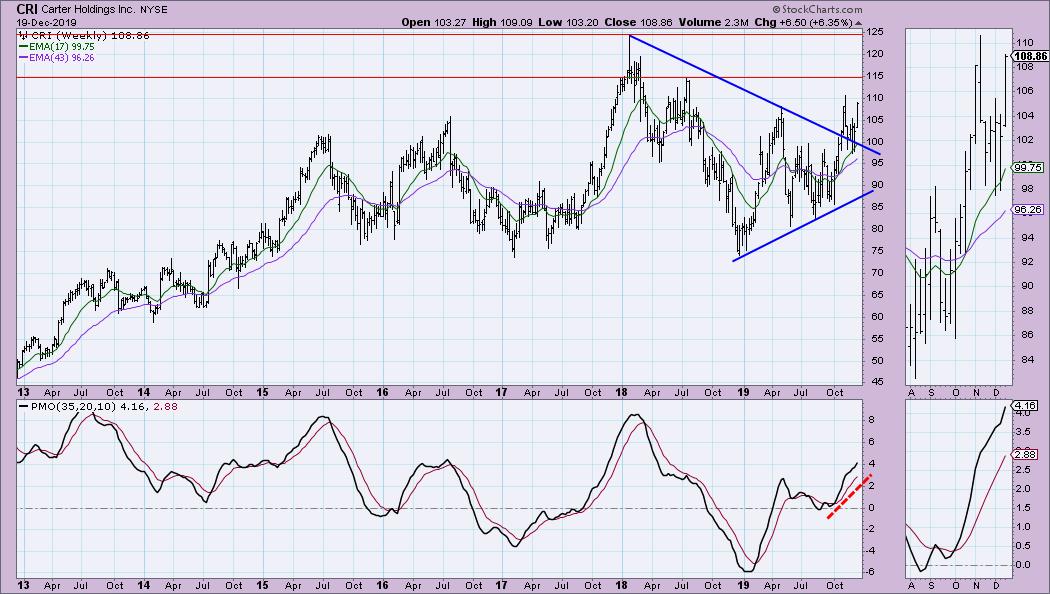
Task: Click the red 2.88 value in the PMO legend
Action: pyautogui.click(x=167, y=406)
